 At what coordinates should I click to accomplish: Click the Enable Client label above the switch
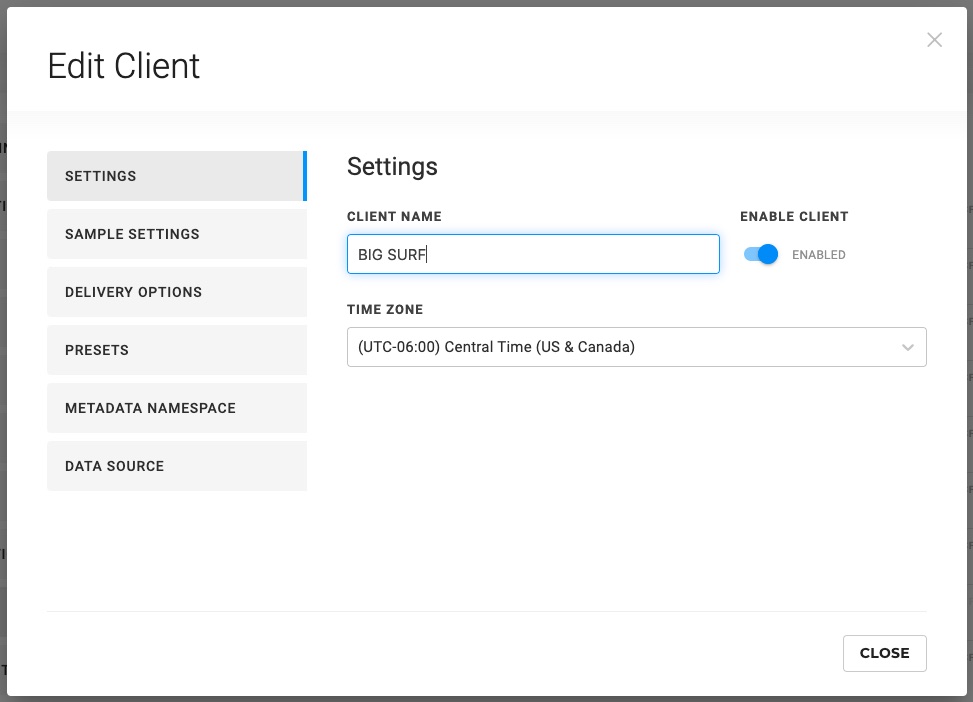[x=794, y=216]
